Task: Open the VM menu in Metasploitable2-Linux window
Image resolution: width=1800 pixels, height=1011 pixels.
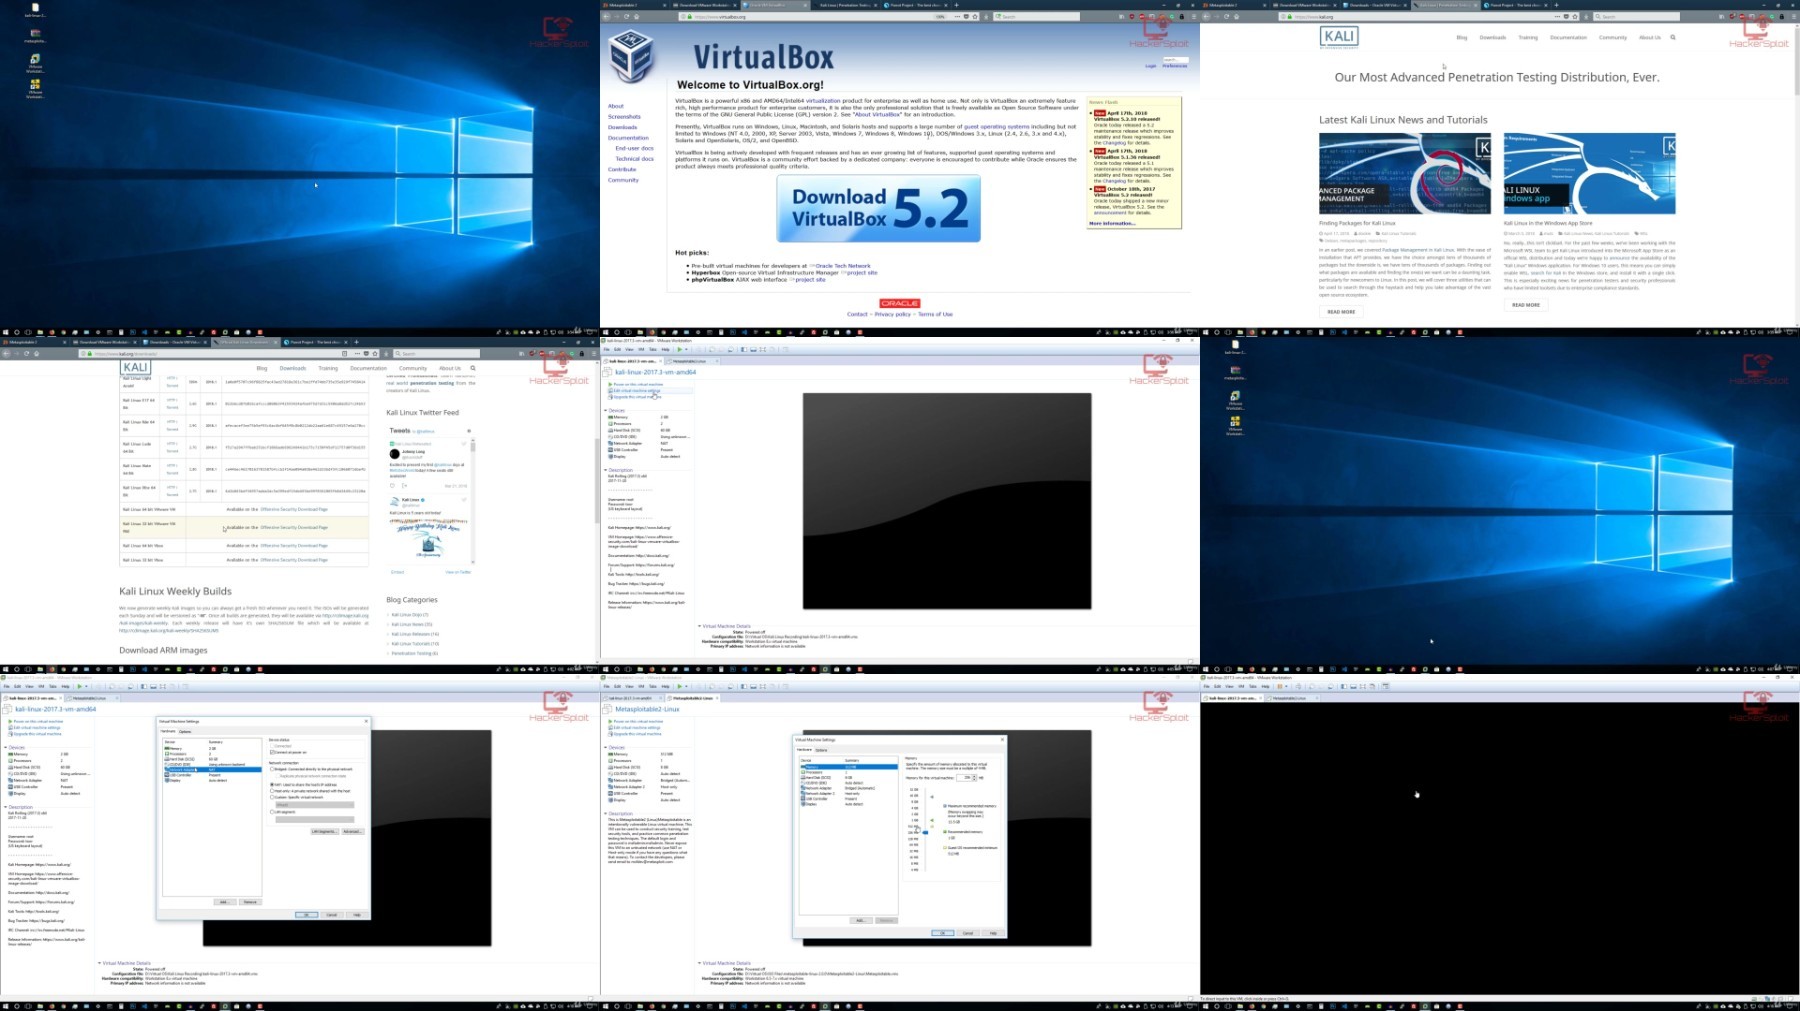Action: click(641, 686)
